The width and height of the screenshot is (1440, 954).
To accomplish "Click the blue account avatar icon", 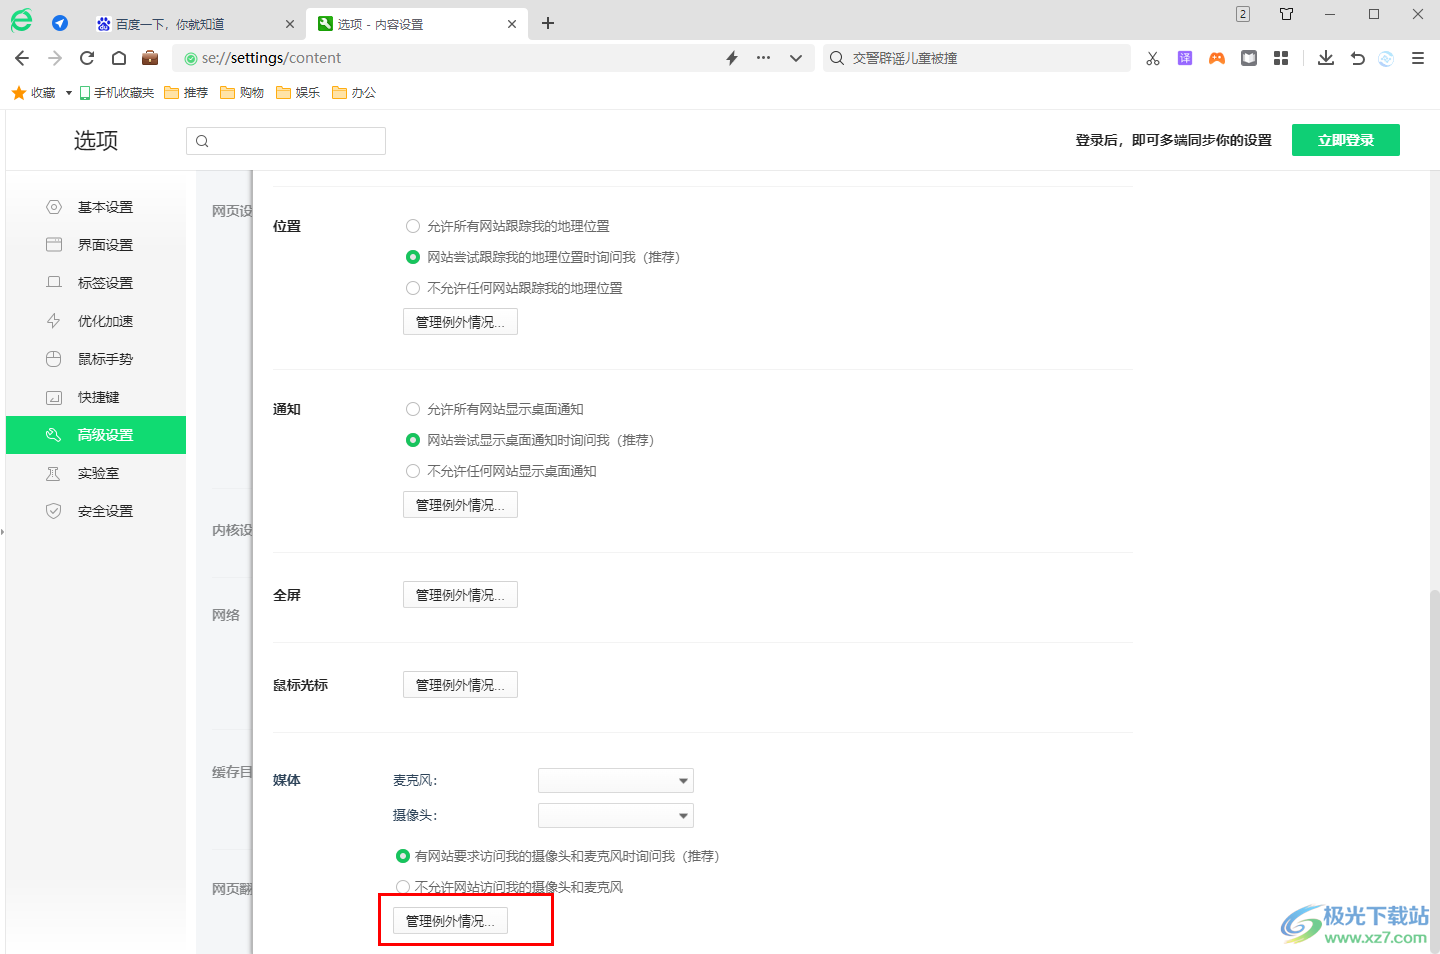I will (x=60, y=23).
